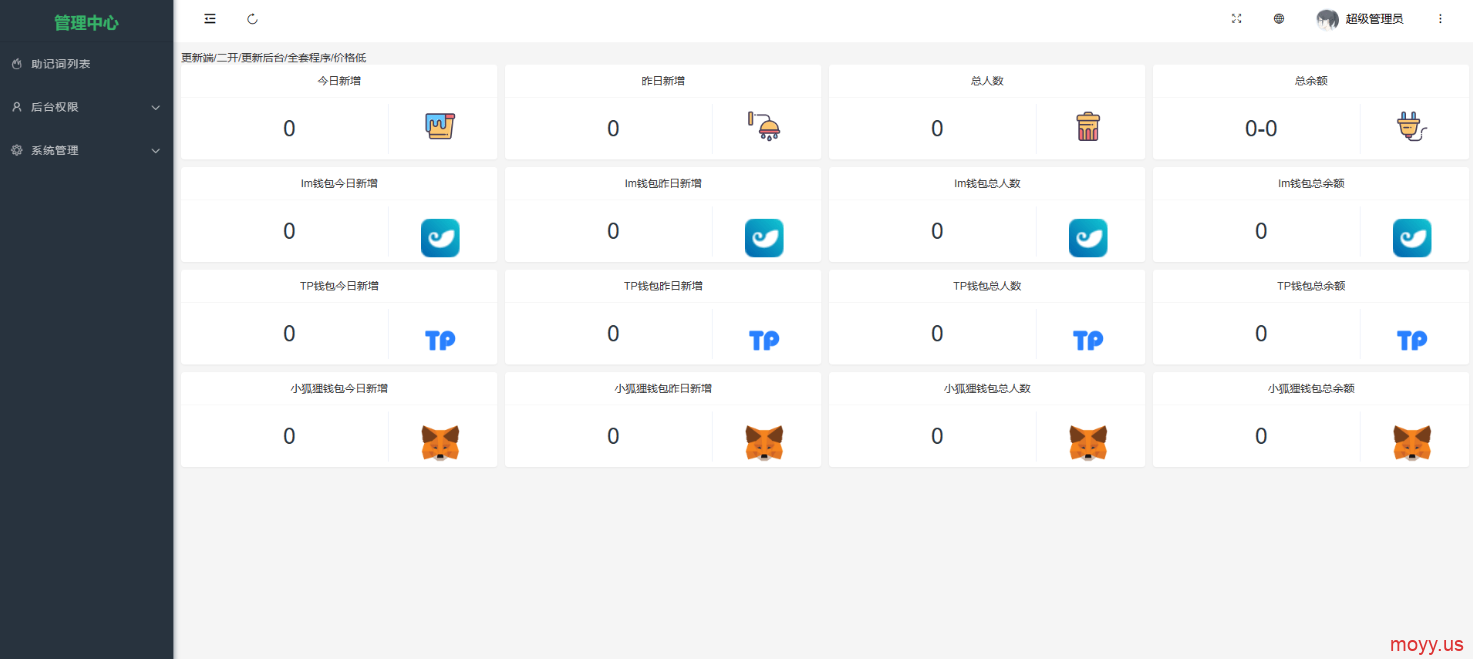
Task: Click MetaMask fox in 小狐狸钱包今日新增 card
Action: click(440, 442)
